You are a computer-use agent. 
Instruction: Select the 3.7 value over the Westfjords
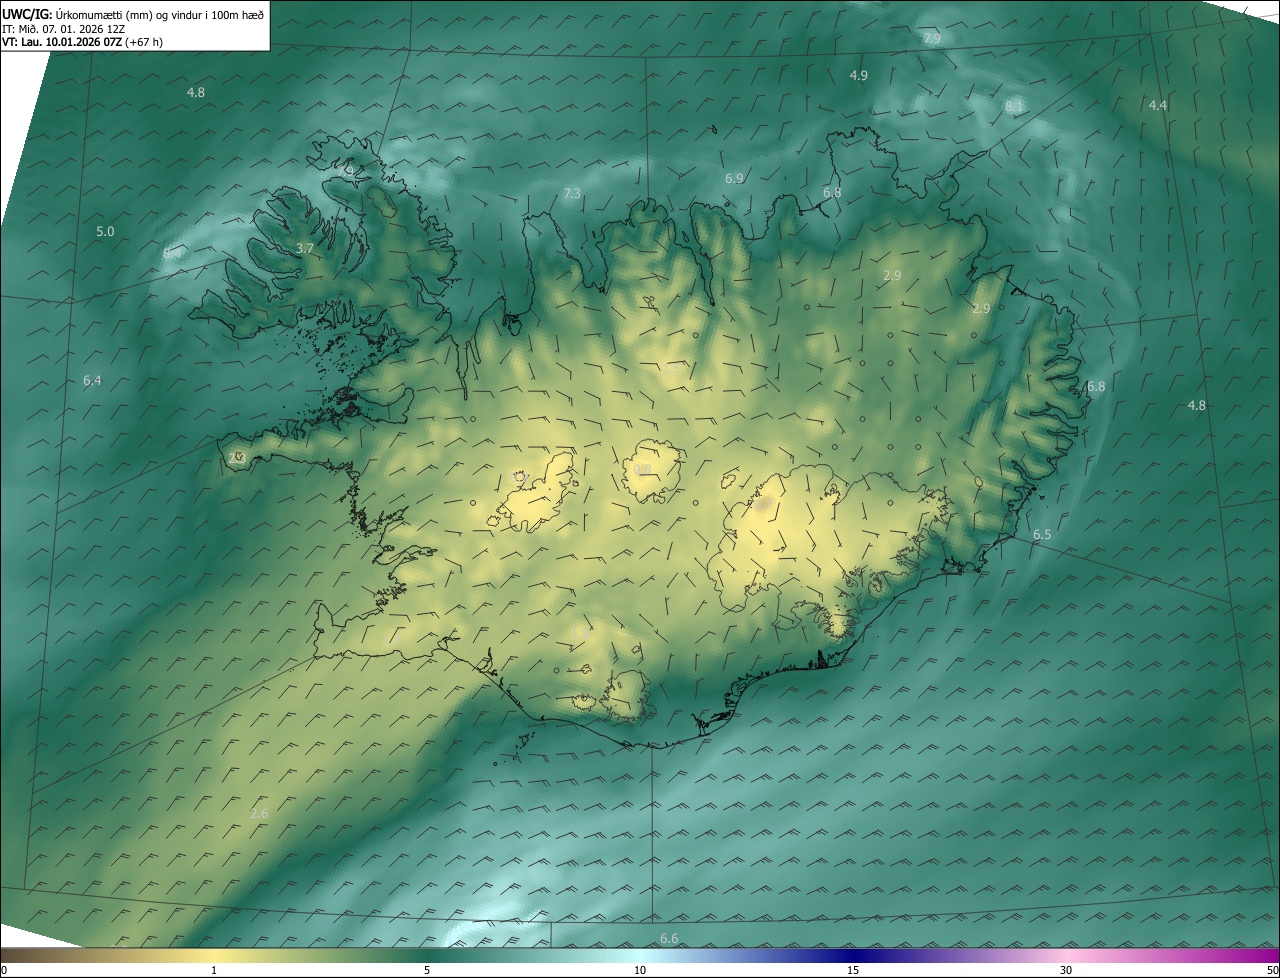306,248
